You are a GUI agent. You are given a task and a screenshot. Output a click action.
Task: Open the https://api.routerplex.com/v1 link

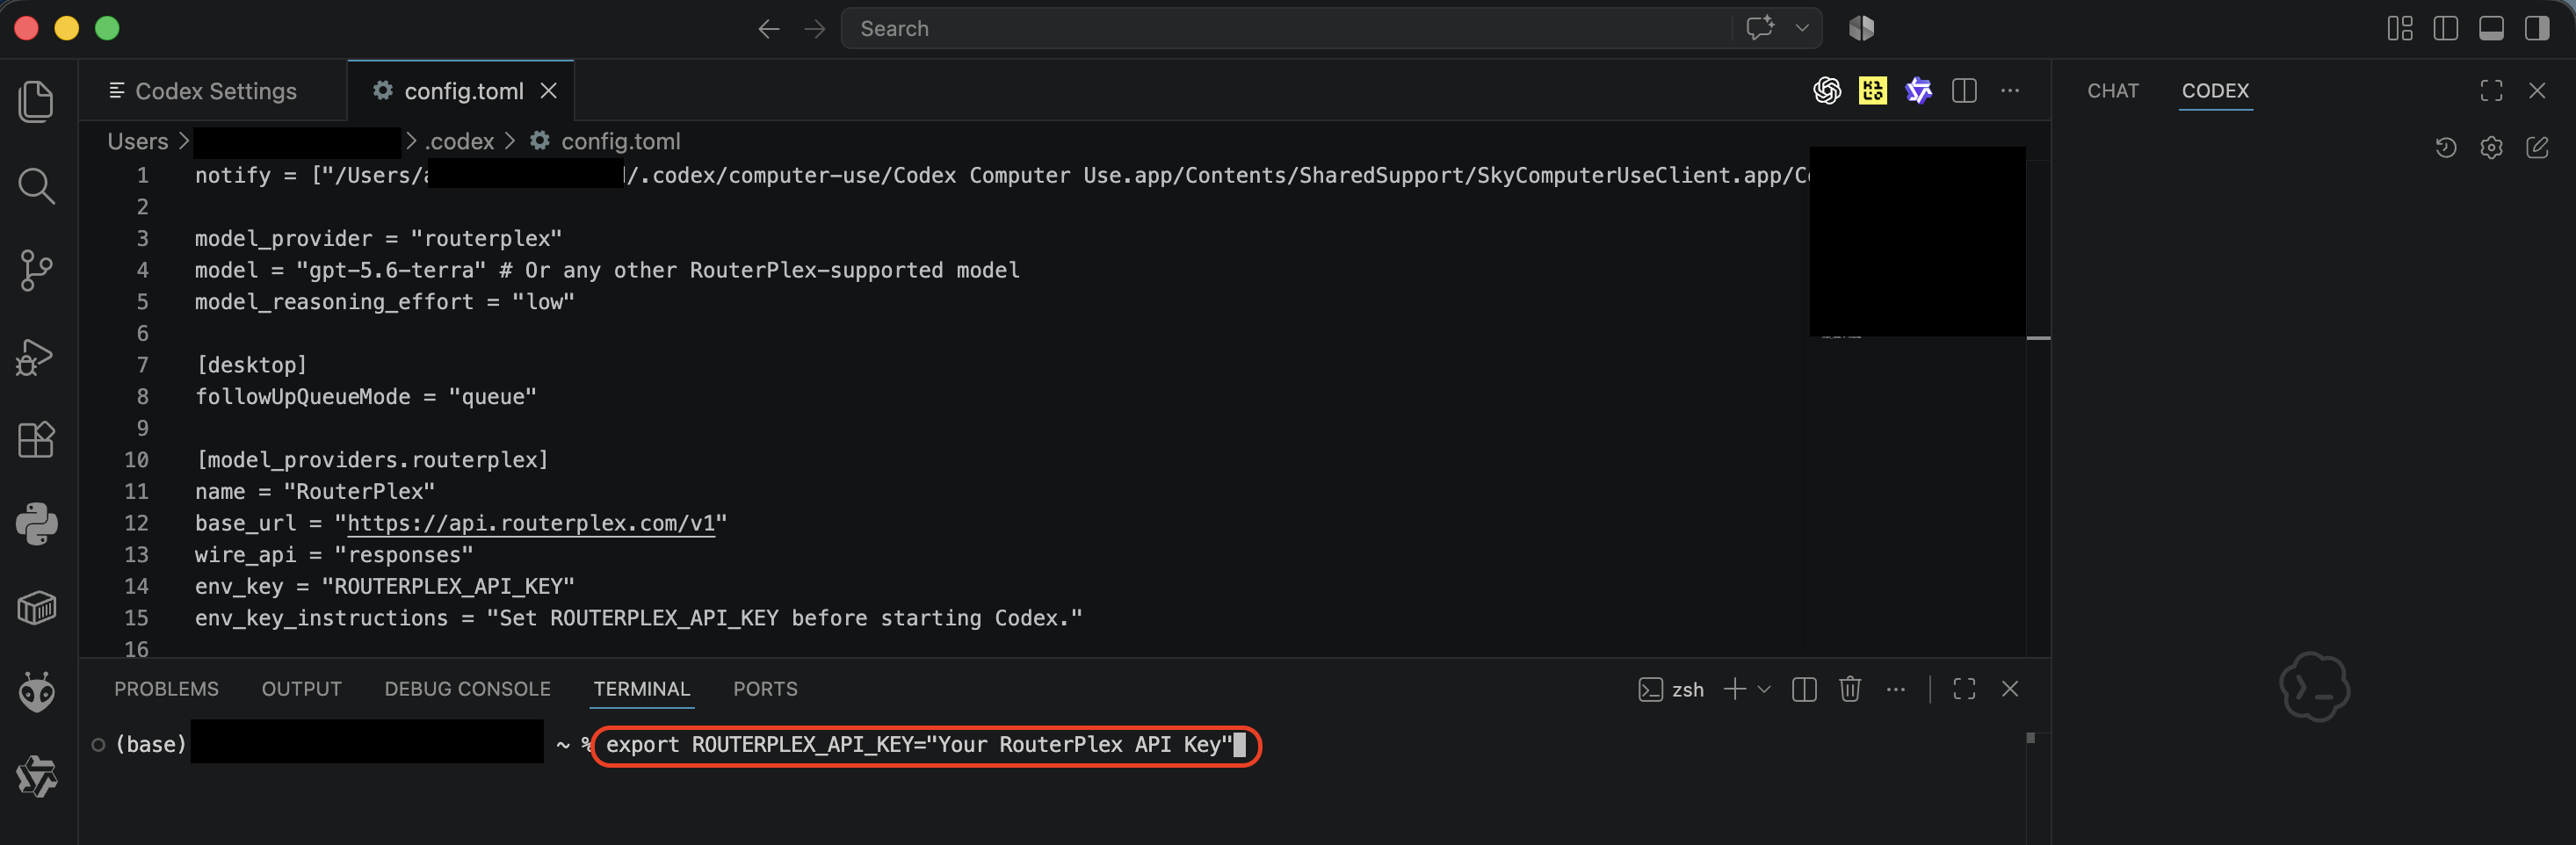click(531, 523)
